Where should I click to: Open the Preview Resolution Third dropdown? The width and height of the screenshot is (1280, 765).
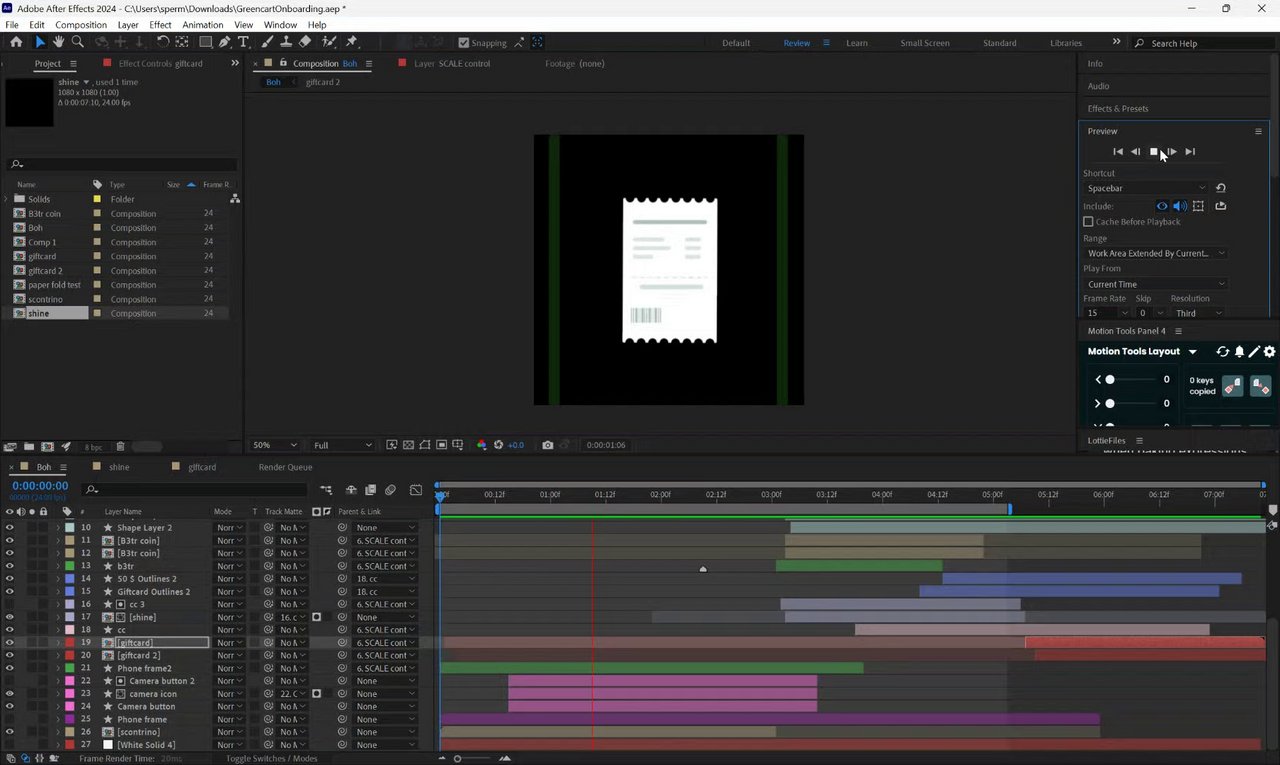[1198, 313]
